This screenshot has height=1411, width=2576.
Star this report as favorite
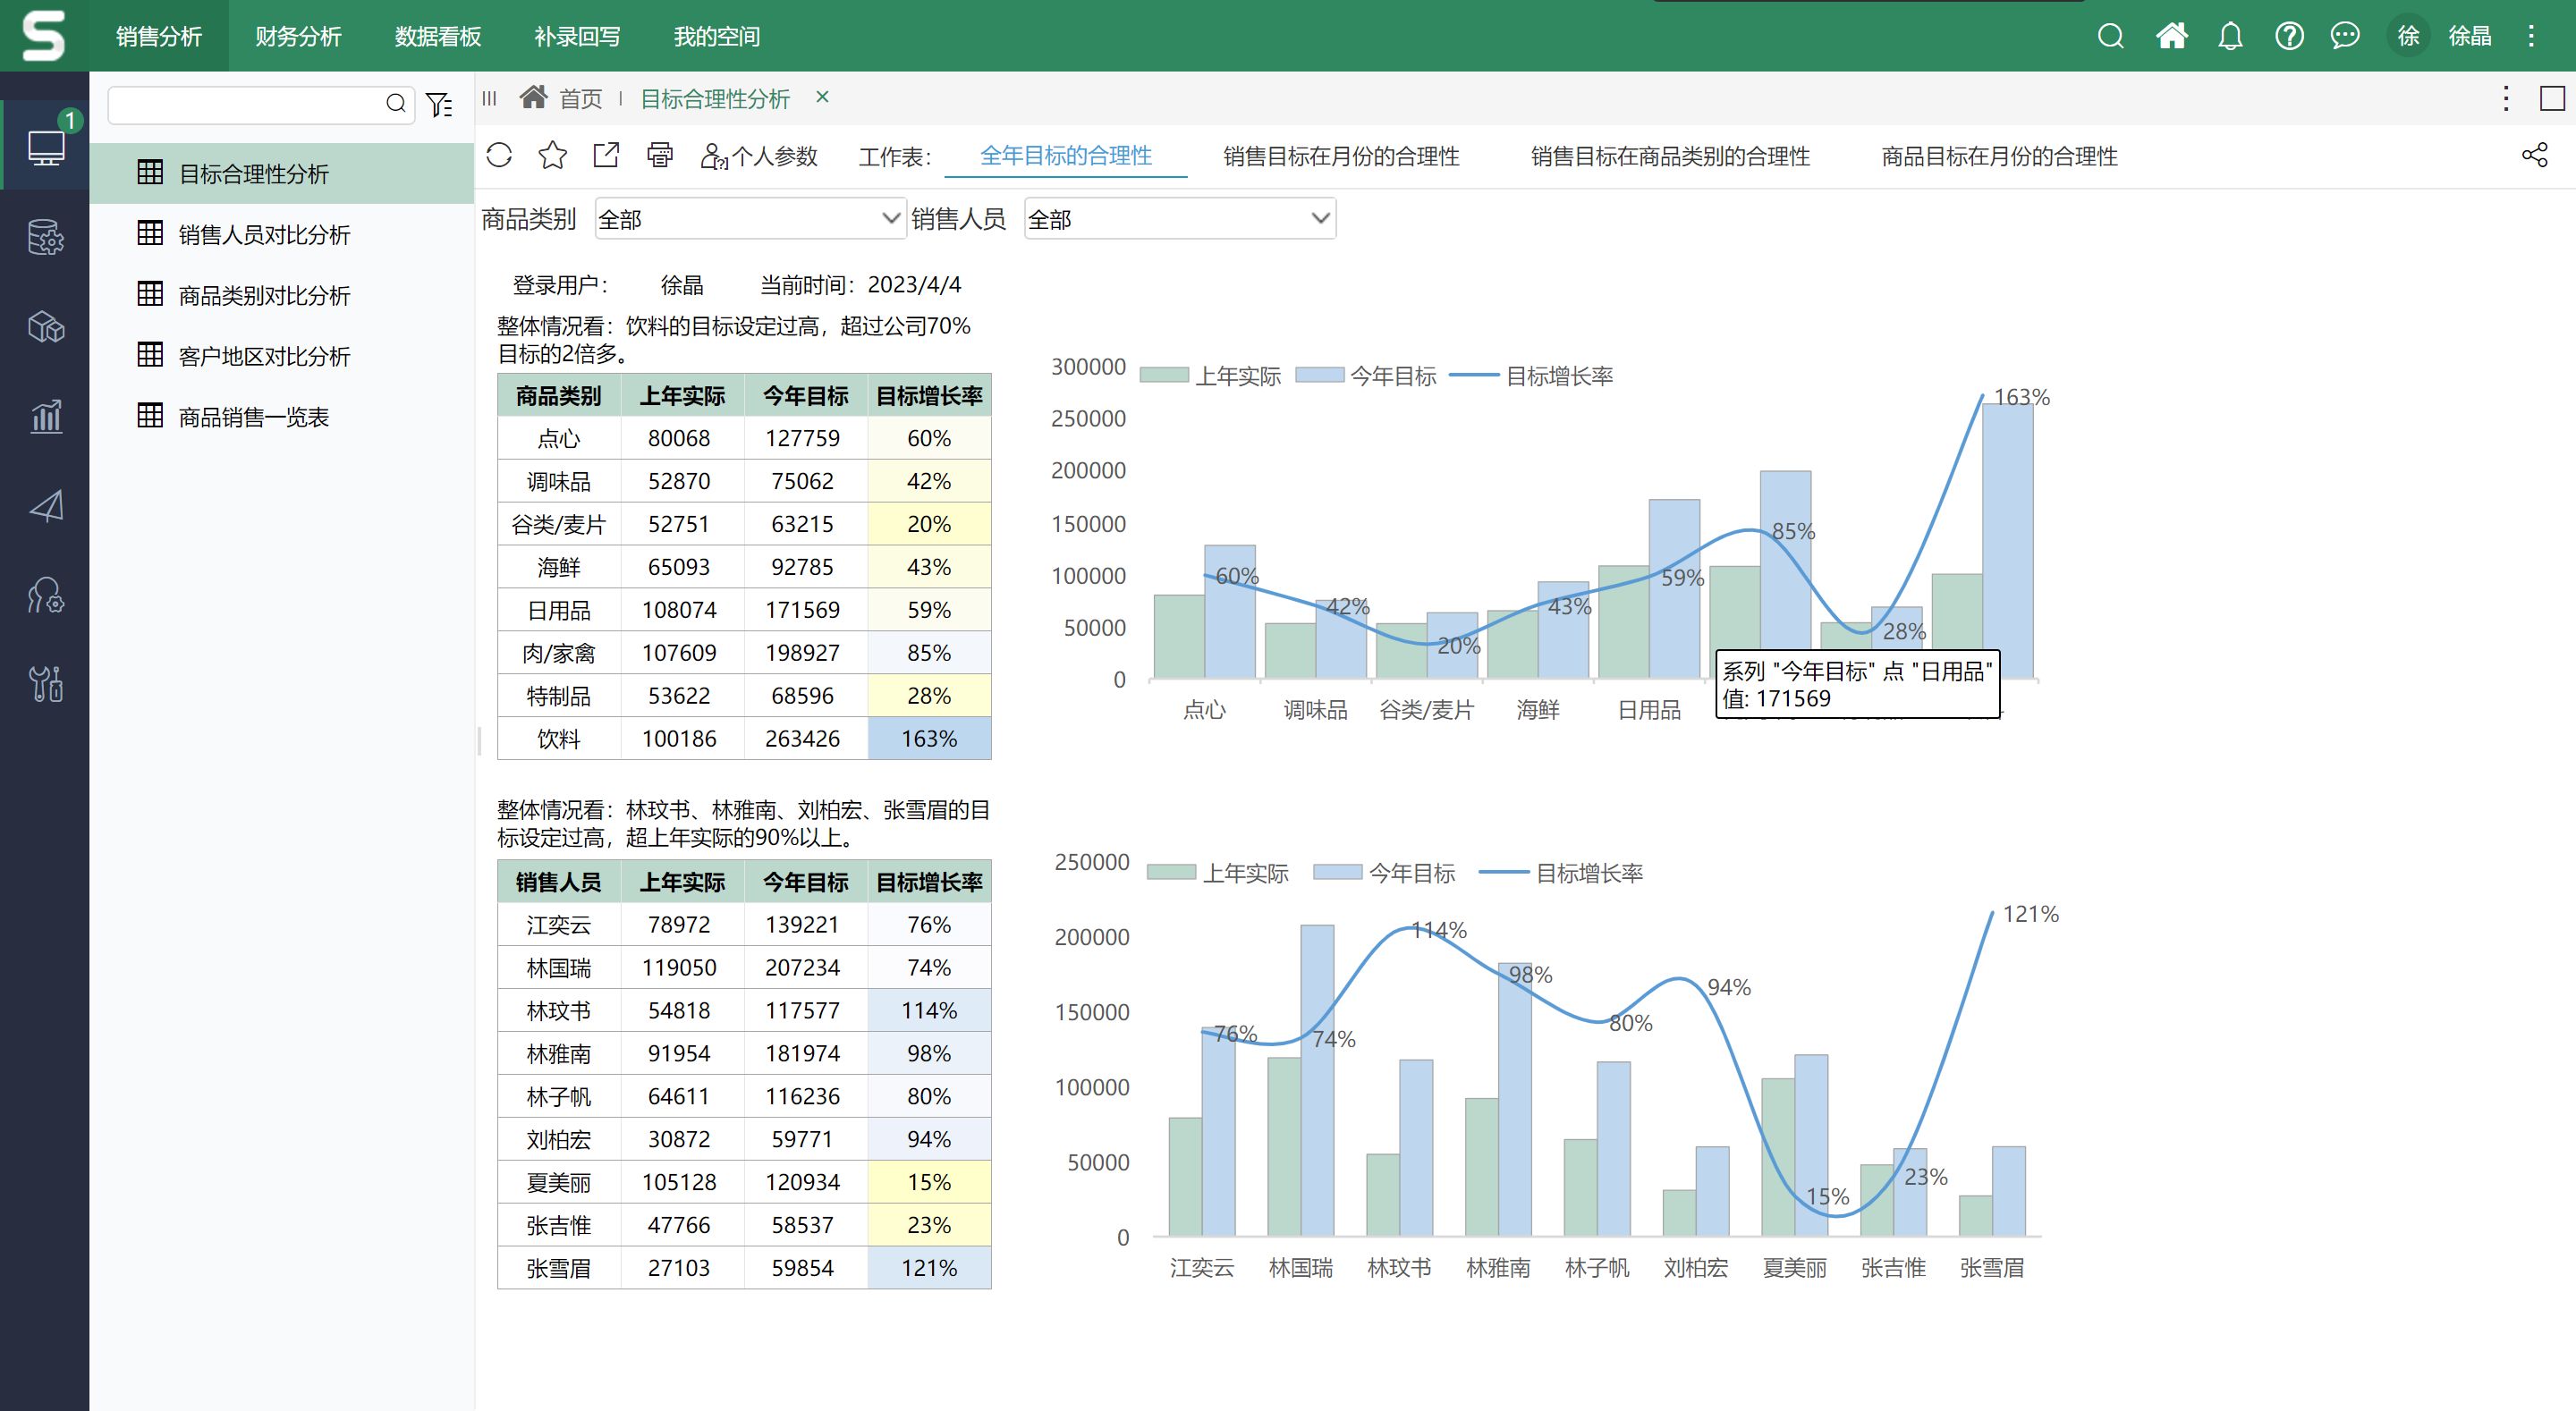pos(552,155)
